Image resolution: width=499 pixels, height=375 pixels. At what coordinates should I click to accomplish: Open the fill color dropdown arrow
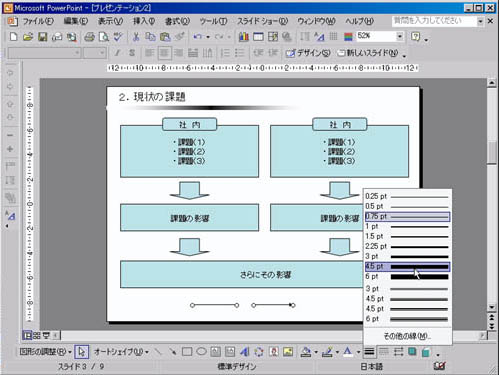(316, 352)
